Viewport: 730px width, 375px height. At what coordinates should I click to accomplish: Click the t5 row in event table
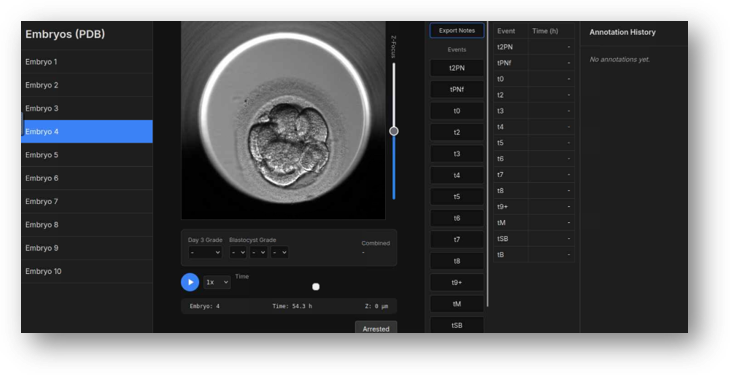[x=534, y=143]
